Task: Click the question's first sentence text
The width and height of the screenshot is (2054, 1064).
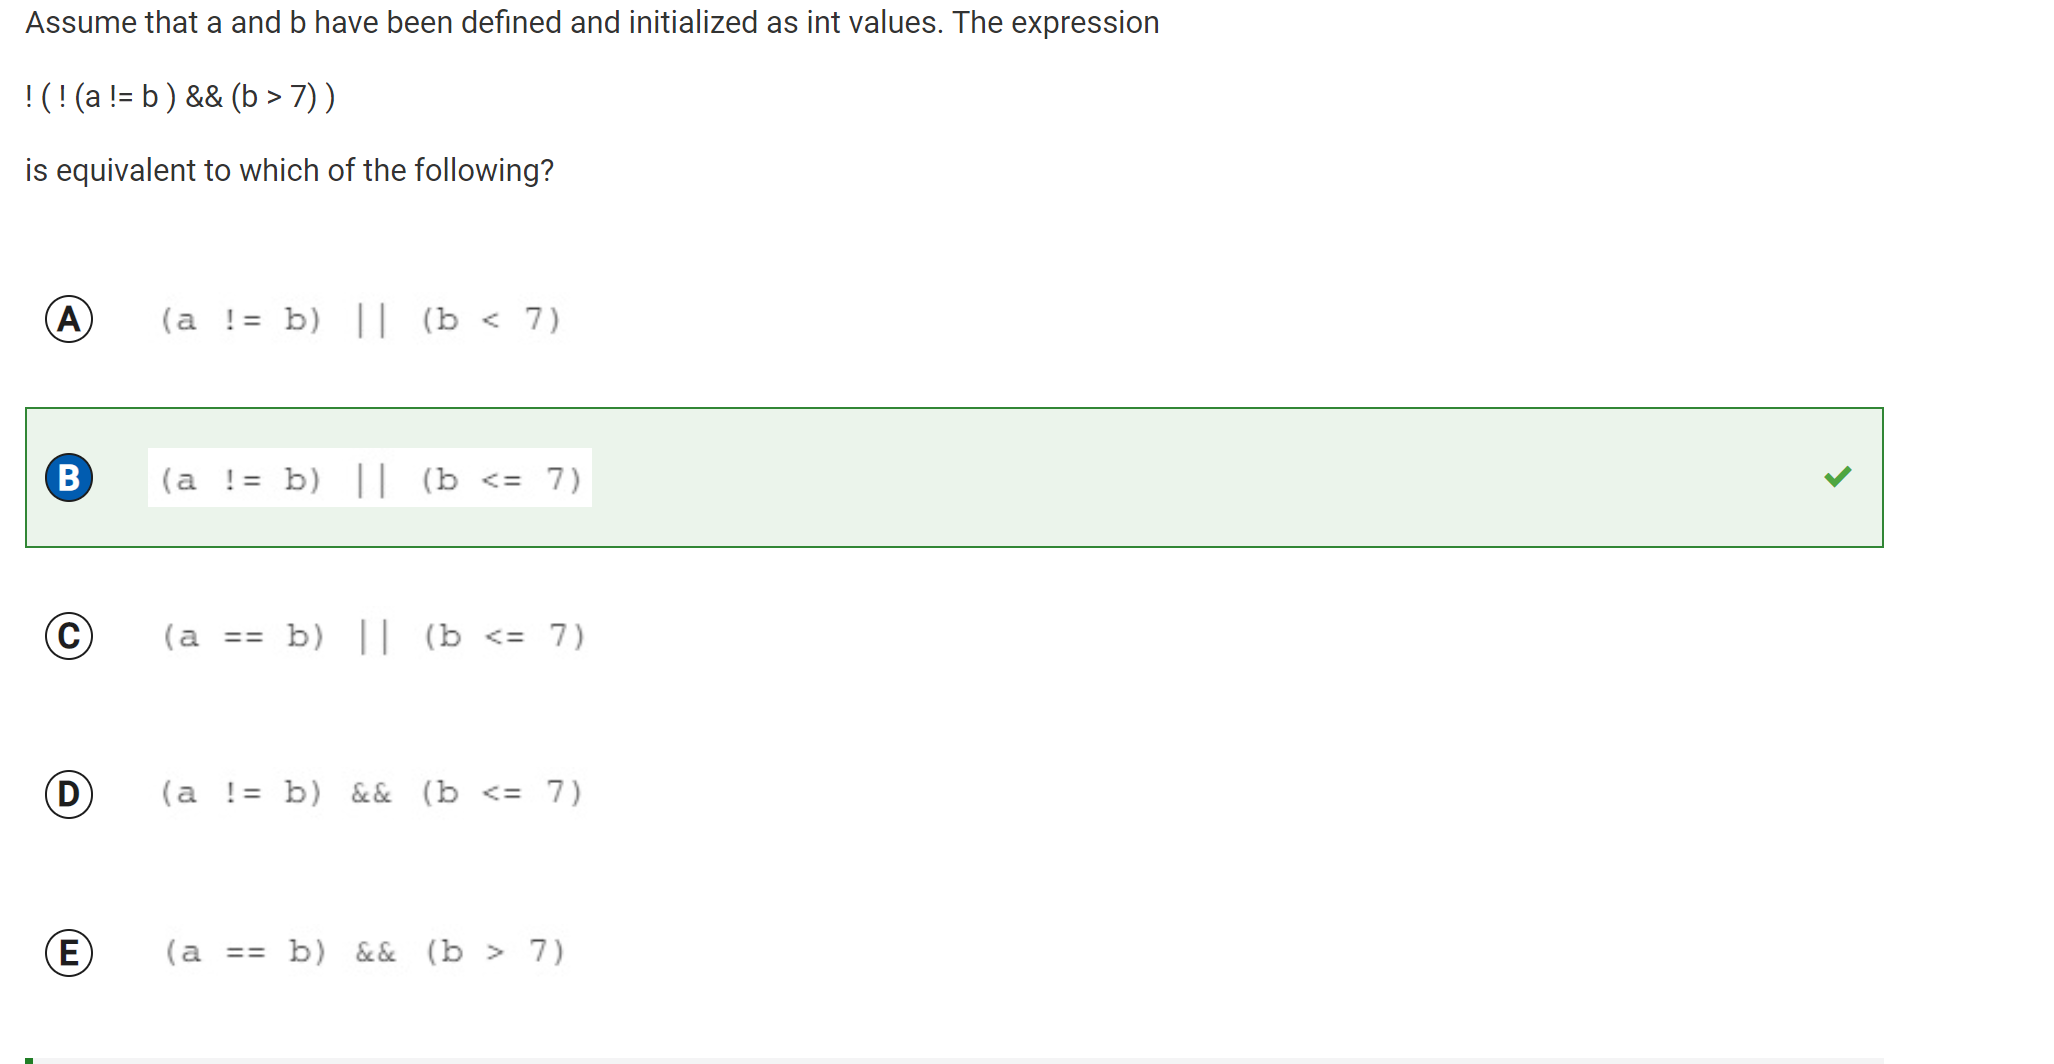Action: point(592,22)
